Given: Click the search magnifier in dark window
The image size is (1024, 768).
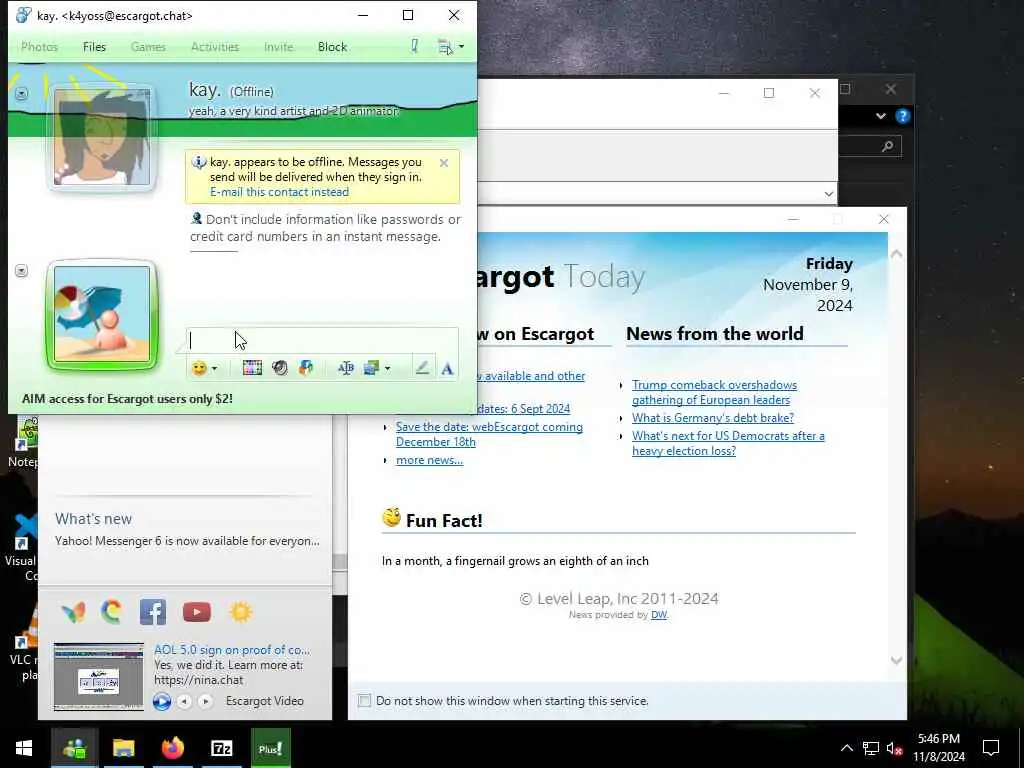Looking at the screenshot, I should click(887, 146).
